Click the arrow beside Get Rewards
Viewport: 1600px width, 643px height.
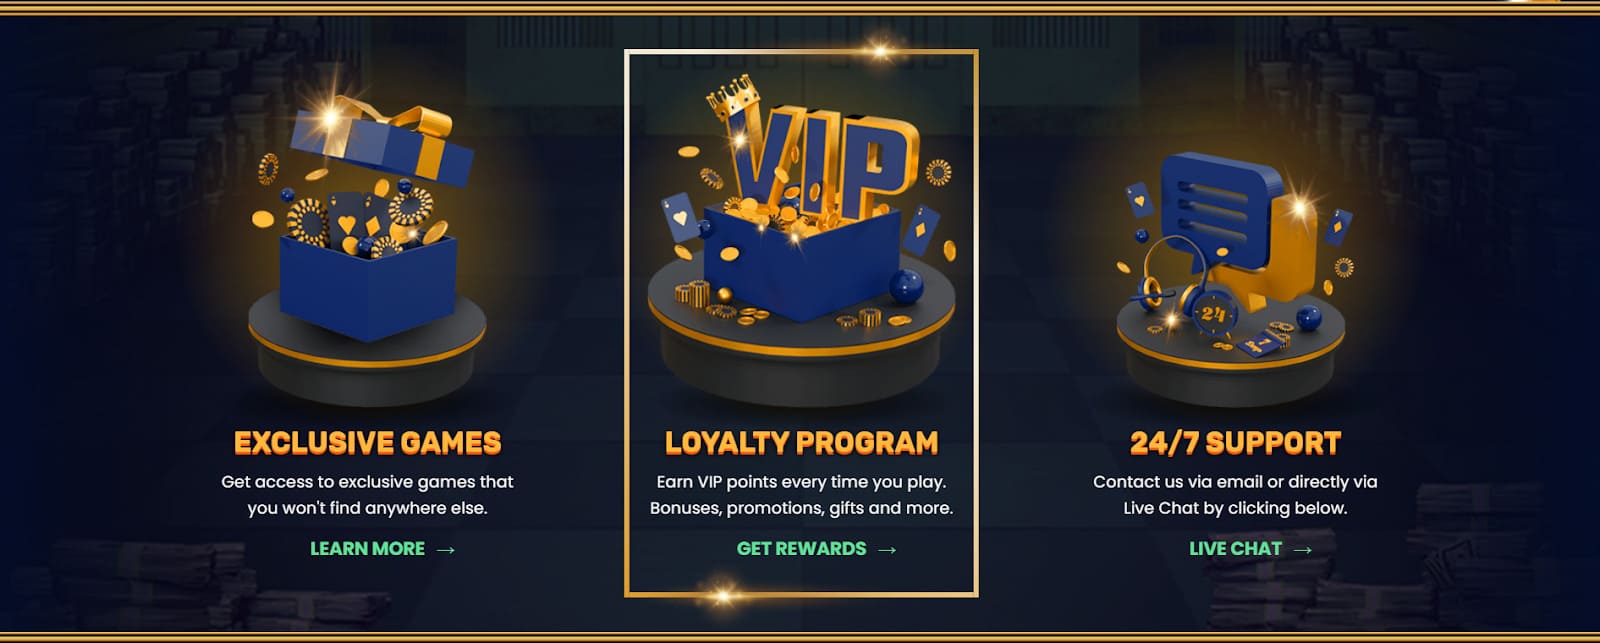pyautogui.click(x=887, y=550)
